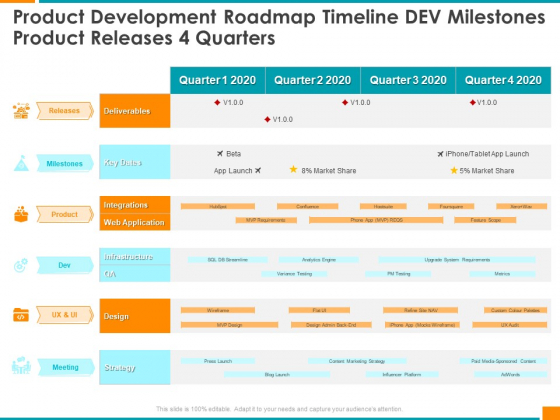Click the Dev gears icon
560x420 pixels.
pos(21,265)
